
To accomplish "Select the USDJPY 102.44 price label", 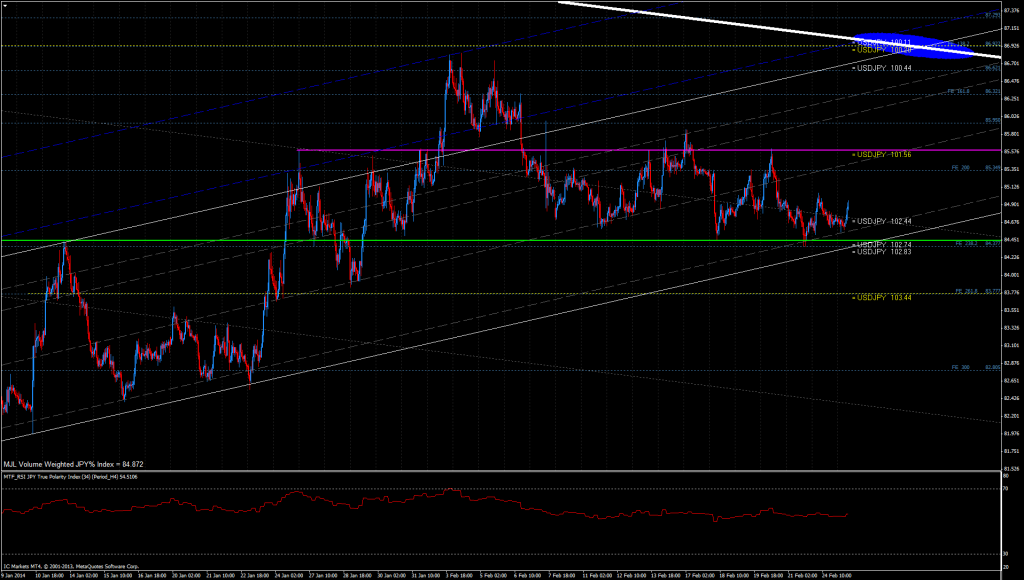I will click(884, 221).
